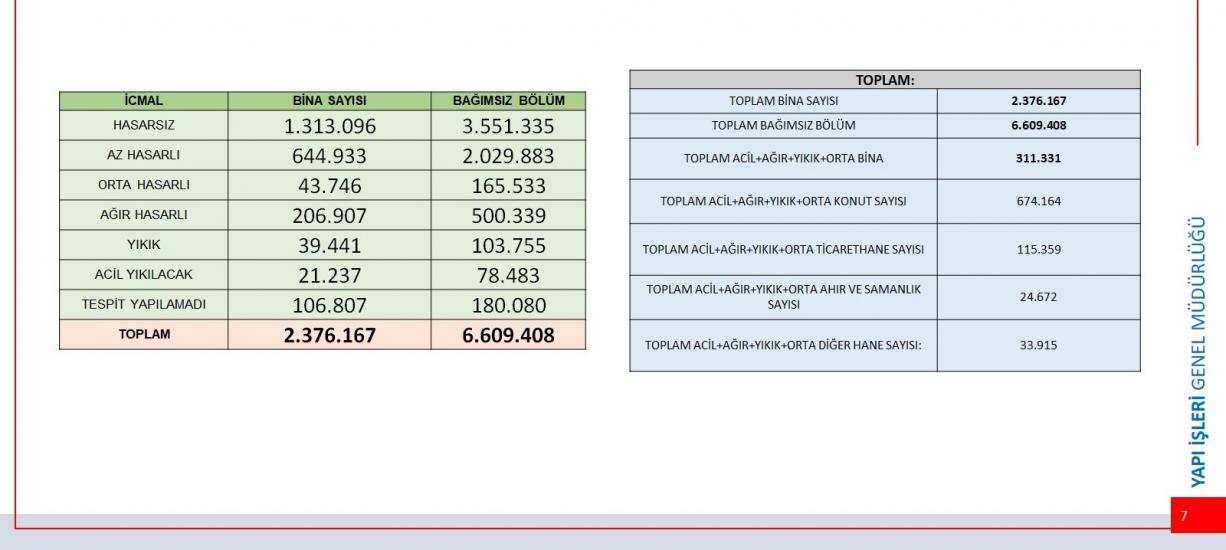Select the value 115.359
This screenshot has width=1226, height=550.
coord(1039,249)
